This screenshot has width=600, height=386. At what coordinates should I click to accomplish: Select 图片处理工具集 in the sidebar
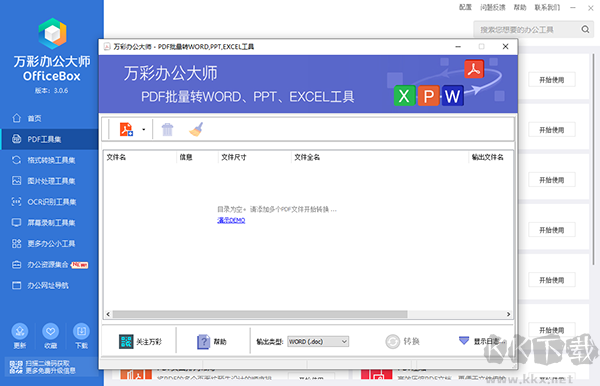click(49, 181)
